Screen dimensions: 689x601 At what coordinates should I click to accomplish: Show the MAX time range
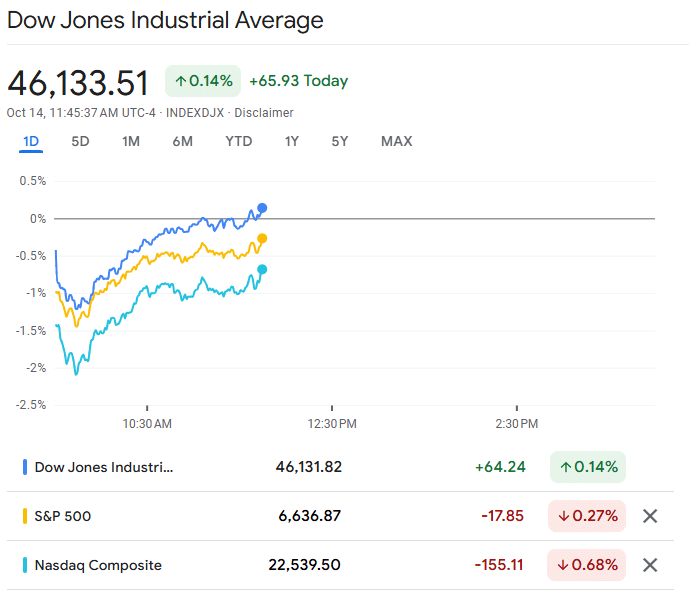pos(396,141)
